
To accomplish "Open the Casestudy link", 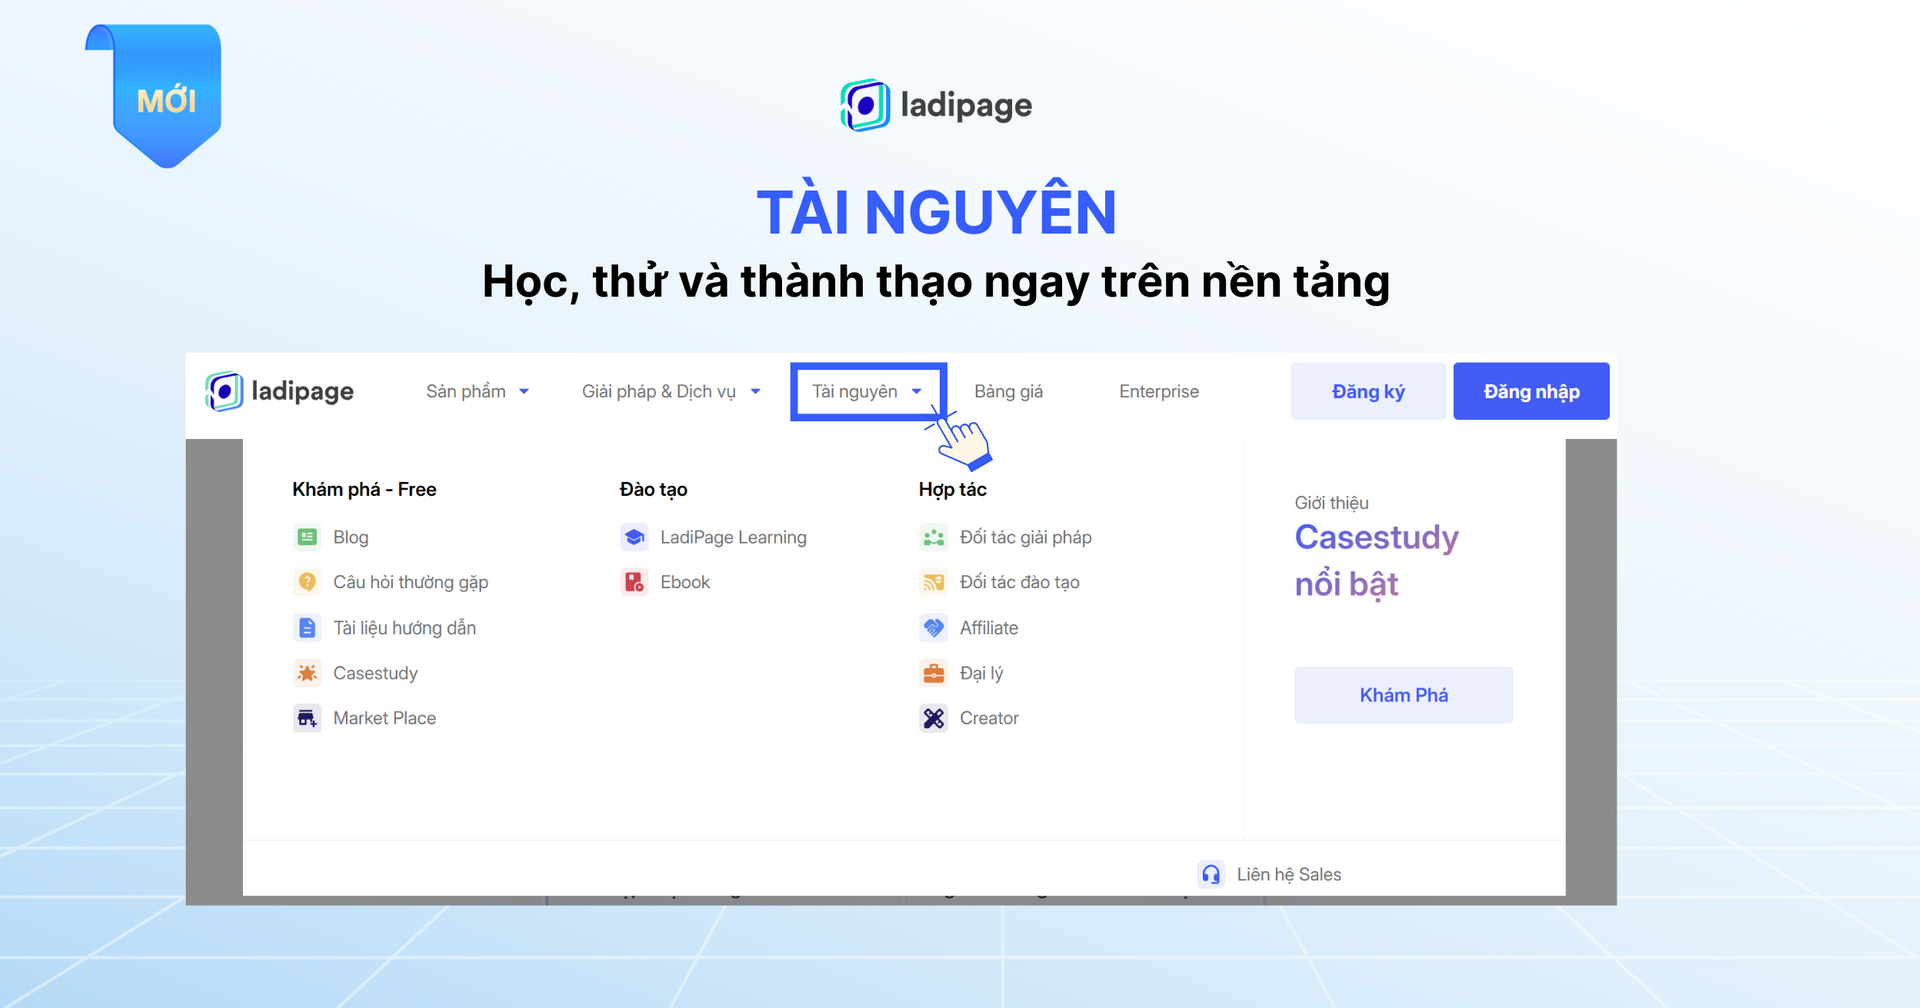I will (375, 673).
